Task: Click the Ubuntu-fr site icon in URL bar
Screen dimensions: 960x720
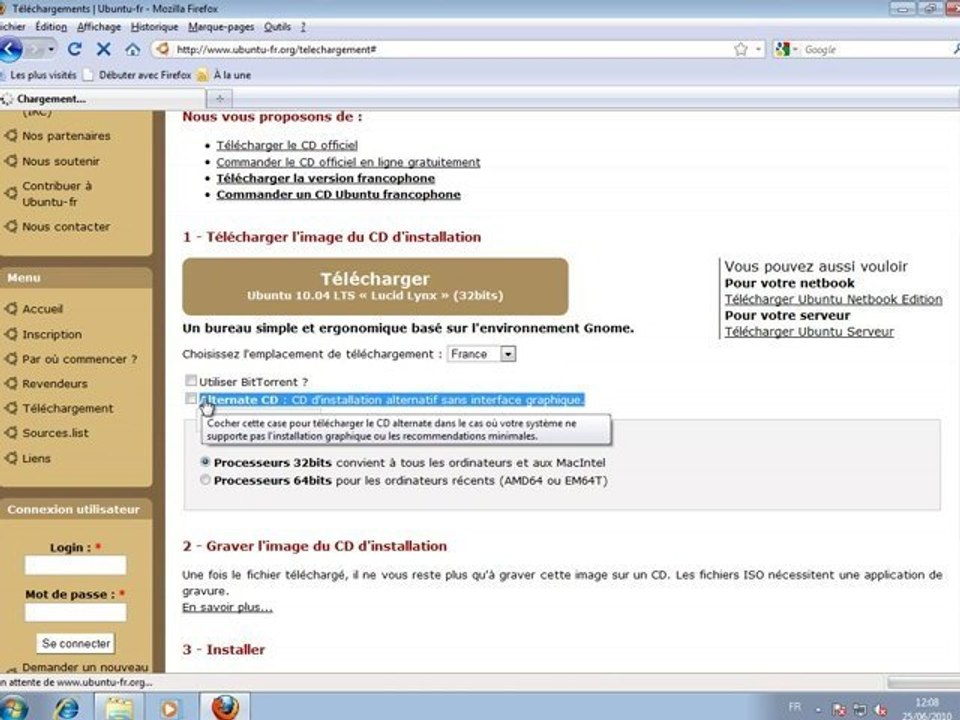Action: point(163,49)
